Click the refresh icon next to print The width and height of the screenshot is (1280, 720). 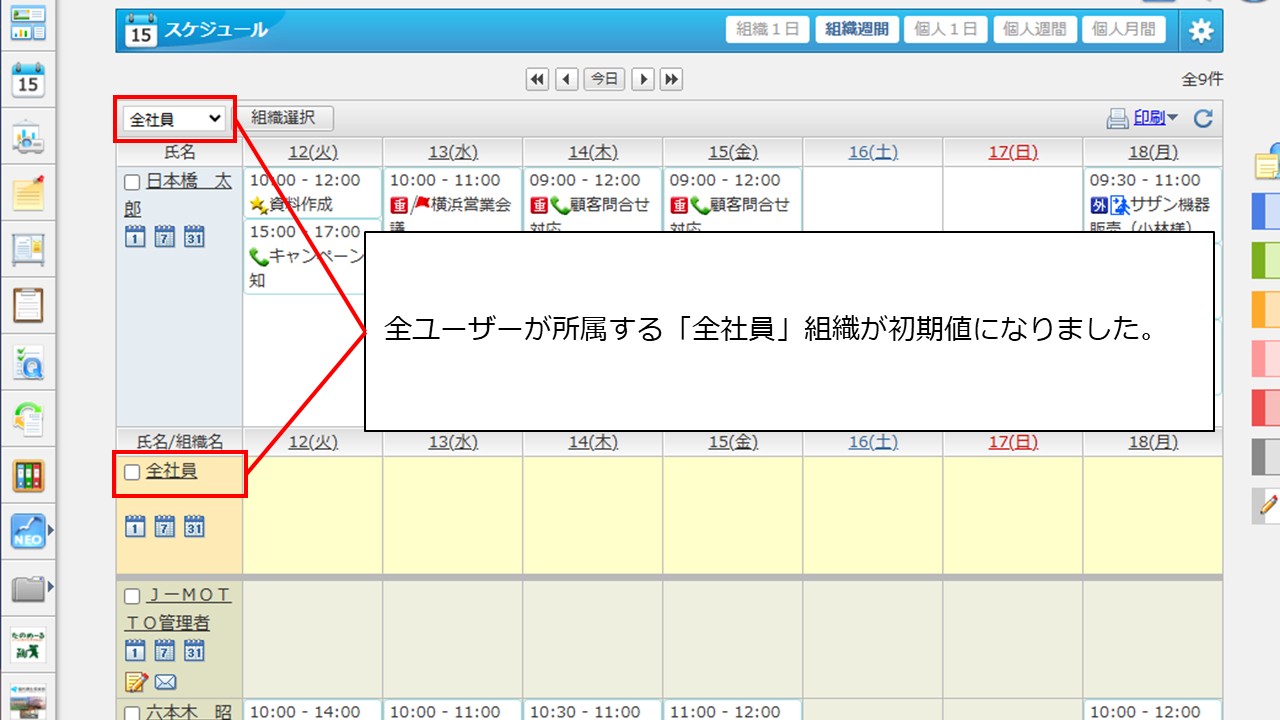coord(1203,119)
